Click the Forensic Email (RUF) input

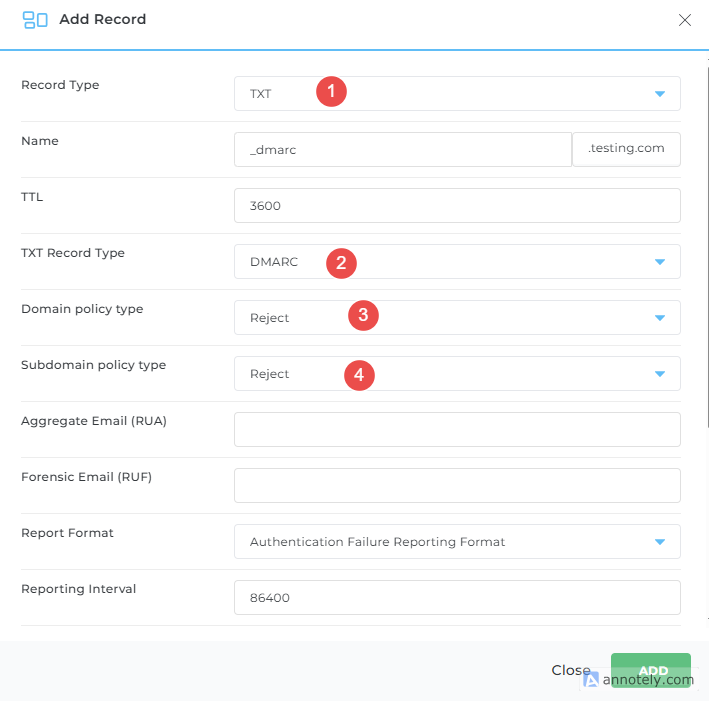[x=457, y=486]
